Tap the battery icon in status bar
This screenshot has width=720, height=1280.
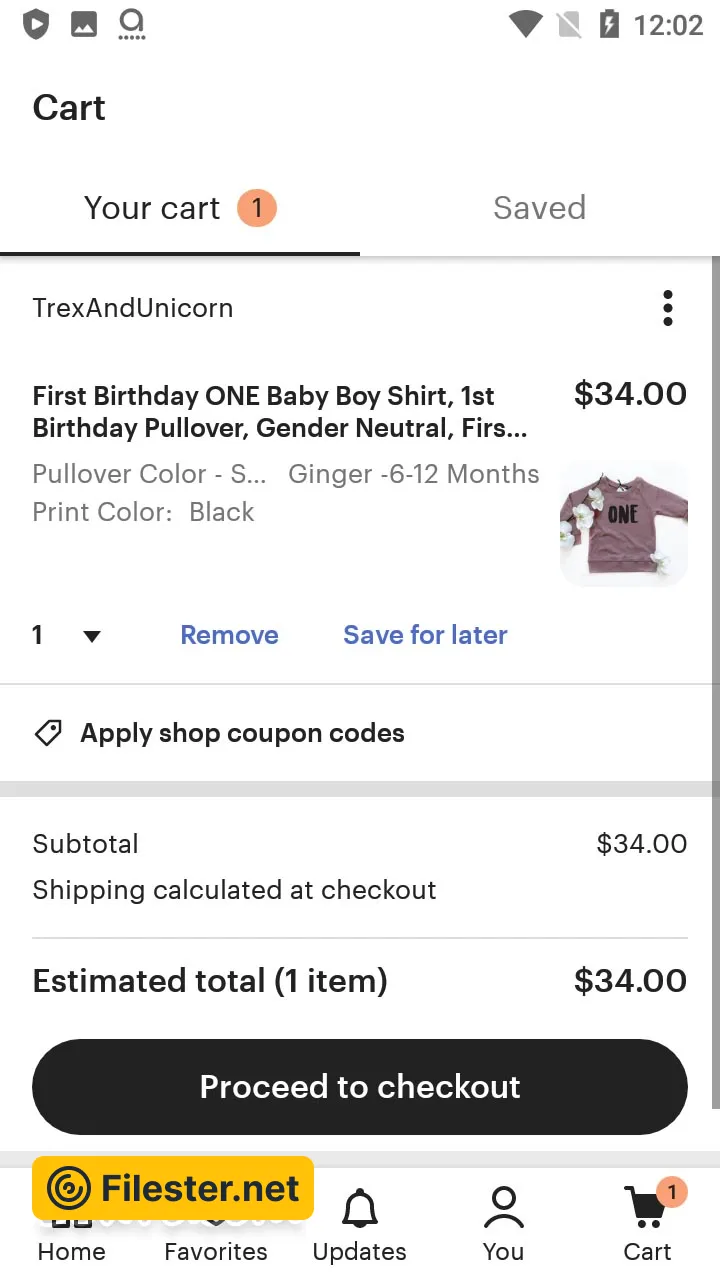609,24
